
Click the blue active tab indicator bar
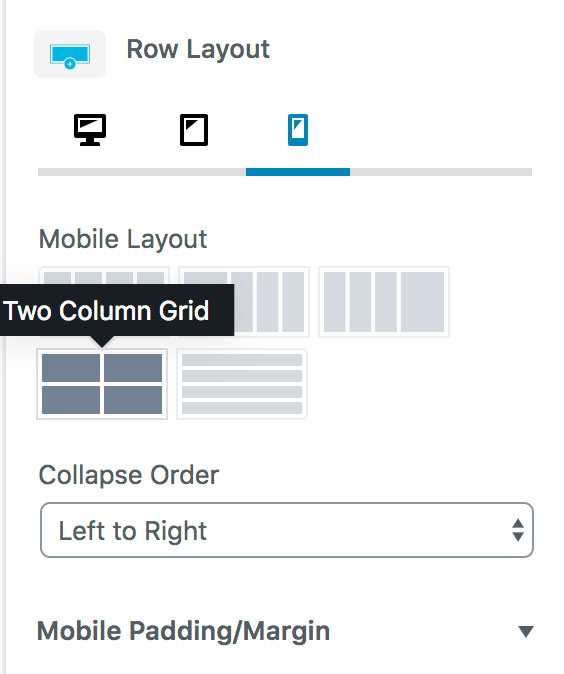(x=298, y=172)
